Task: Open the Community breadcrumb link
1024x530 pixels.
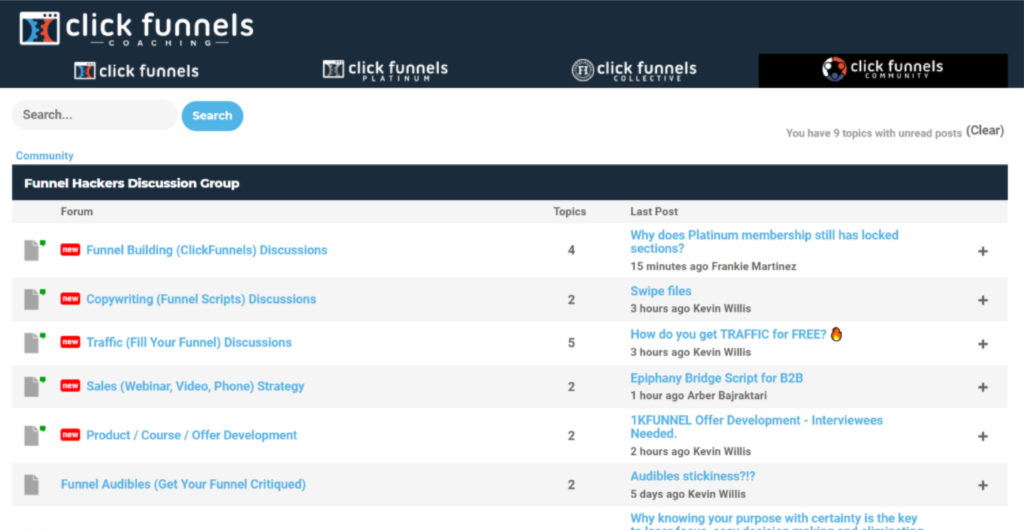Action: (x=44, y=156)
